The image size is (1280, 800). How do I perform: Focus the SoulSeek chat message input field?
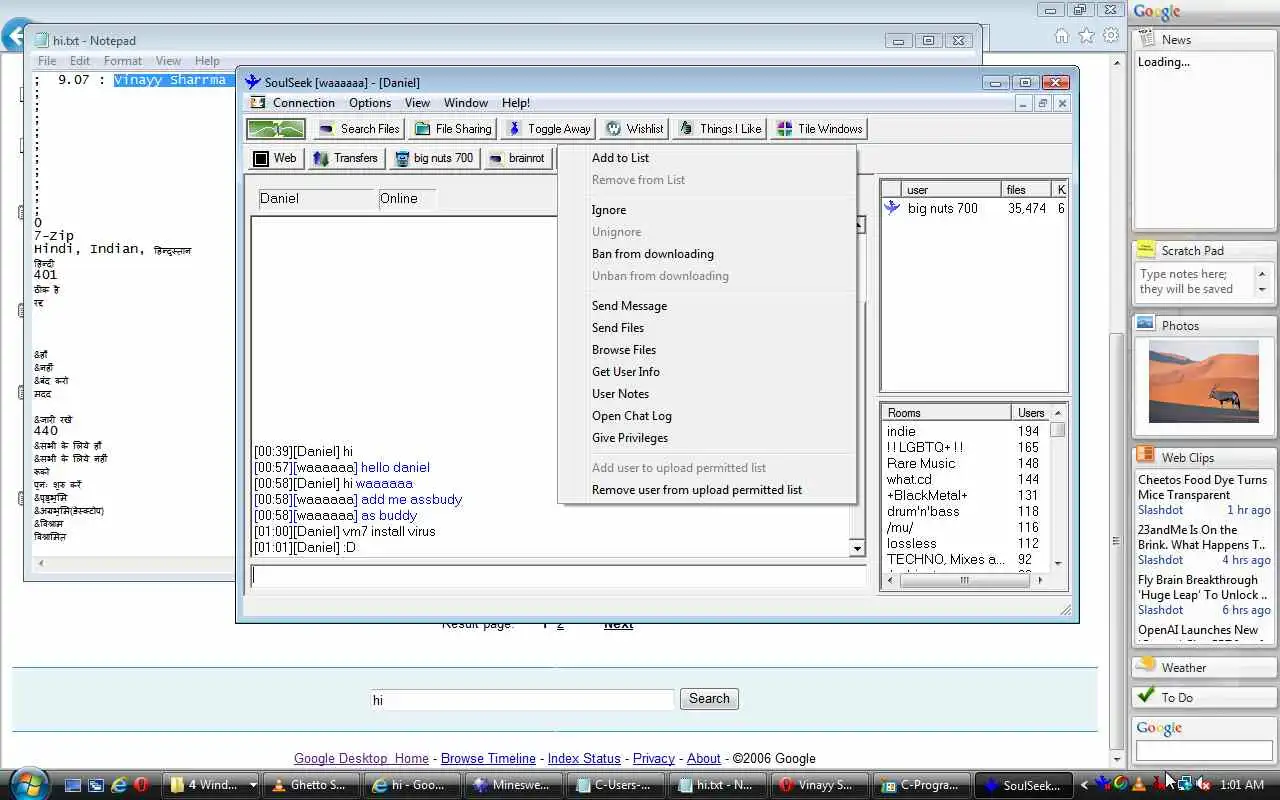(558, 575)
